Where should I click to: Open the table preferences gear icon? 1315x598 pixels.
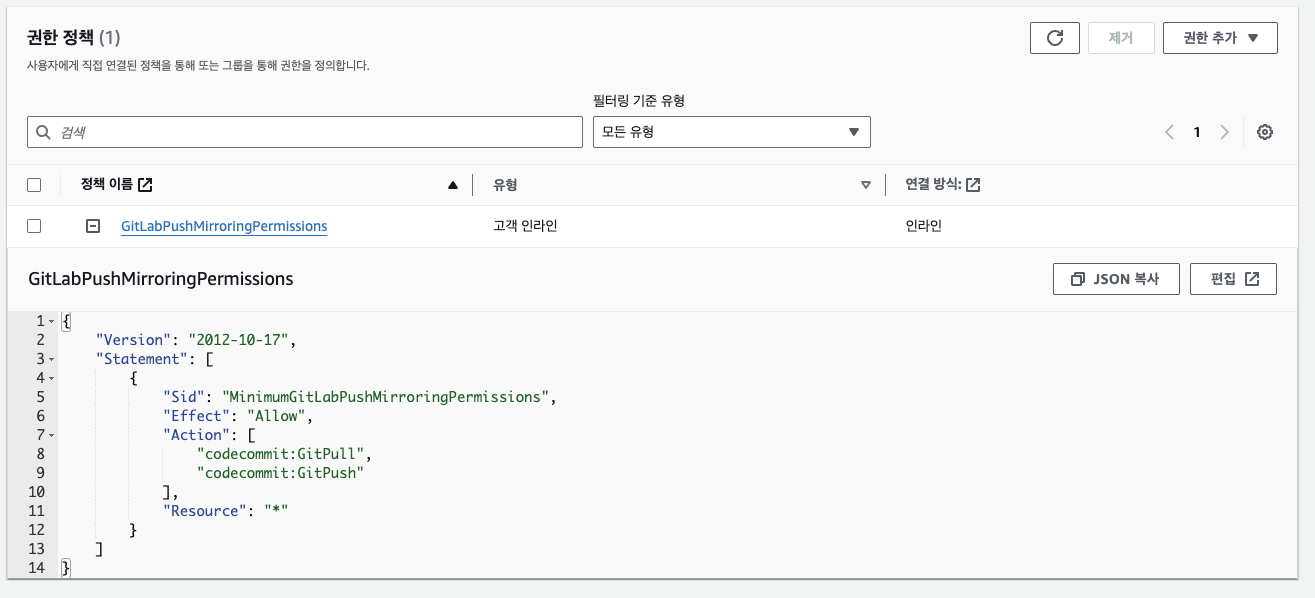tap(1264, 132)
